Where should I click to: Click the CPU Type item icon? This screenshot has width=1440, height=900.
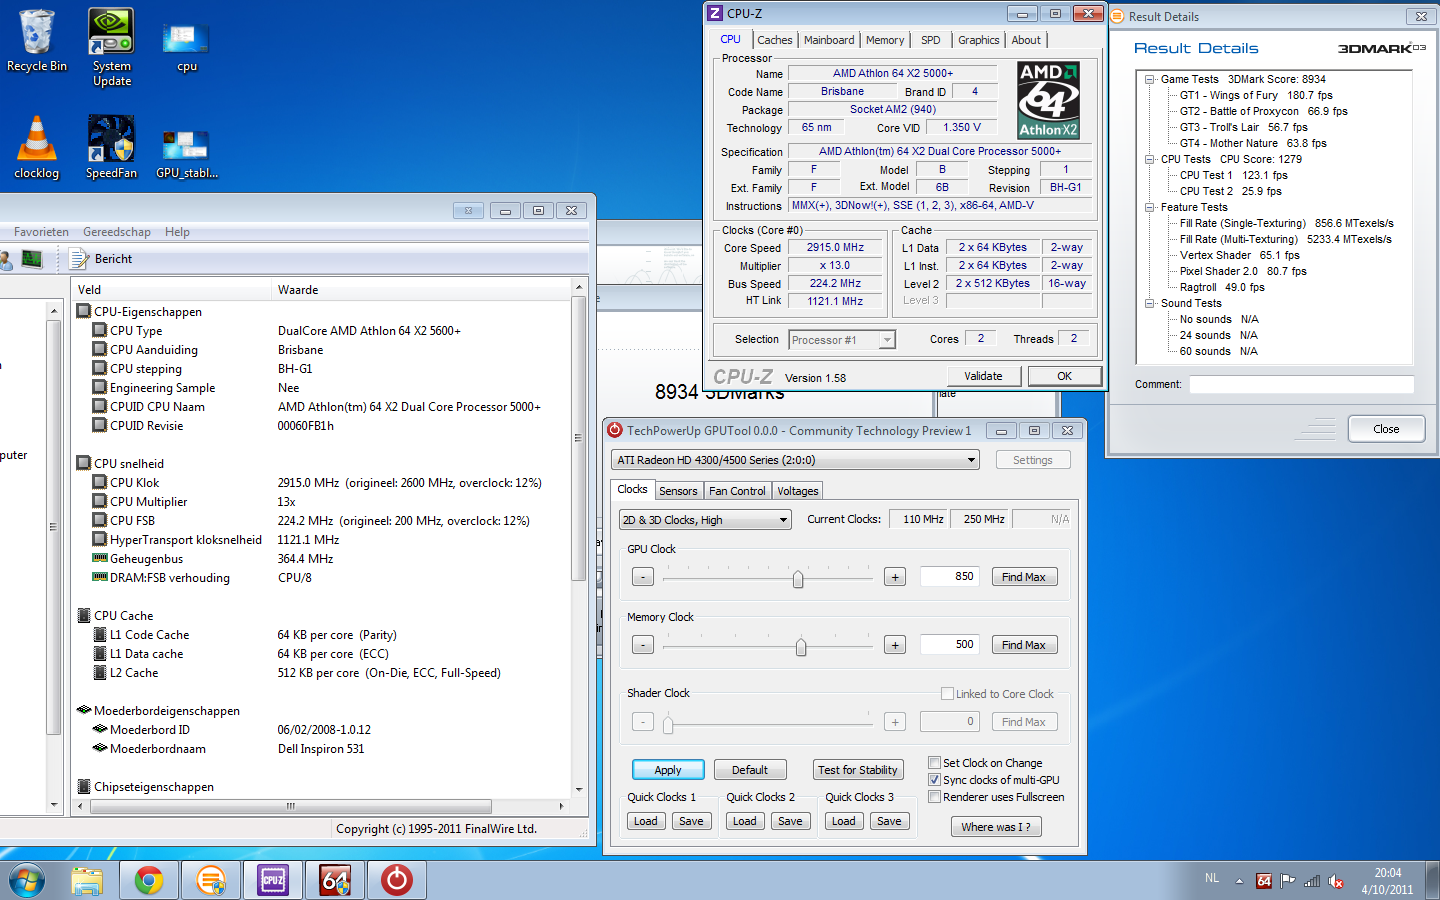click(x=100, y=330)
